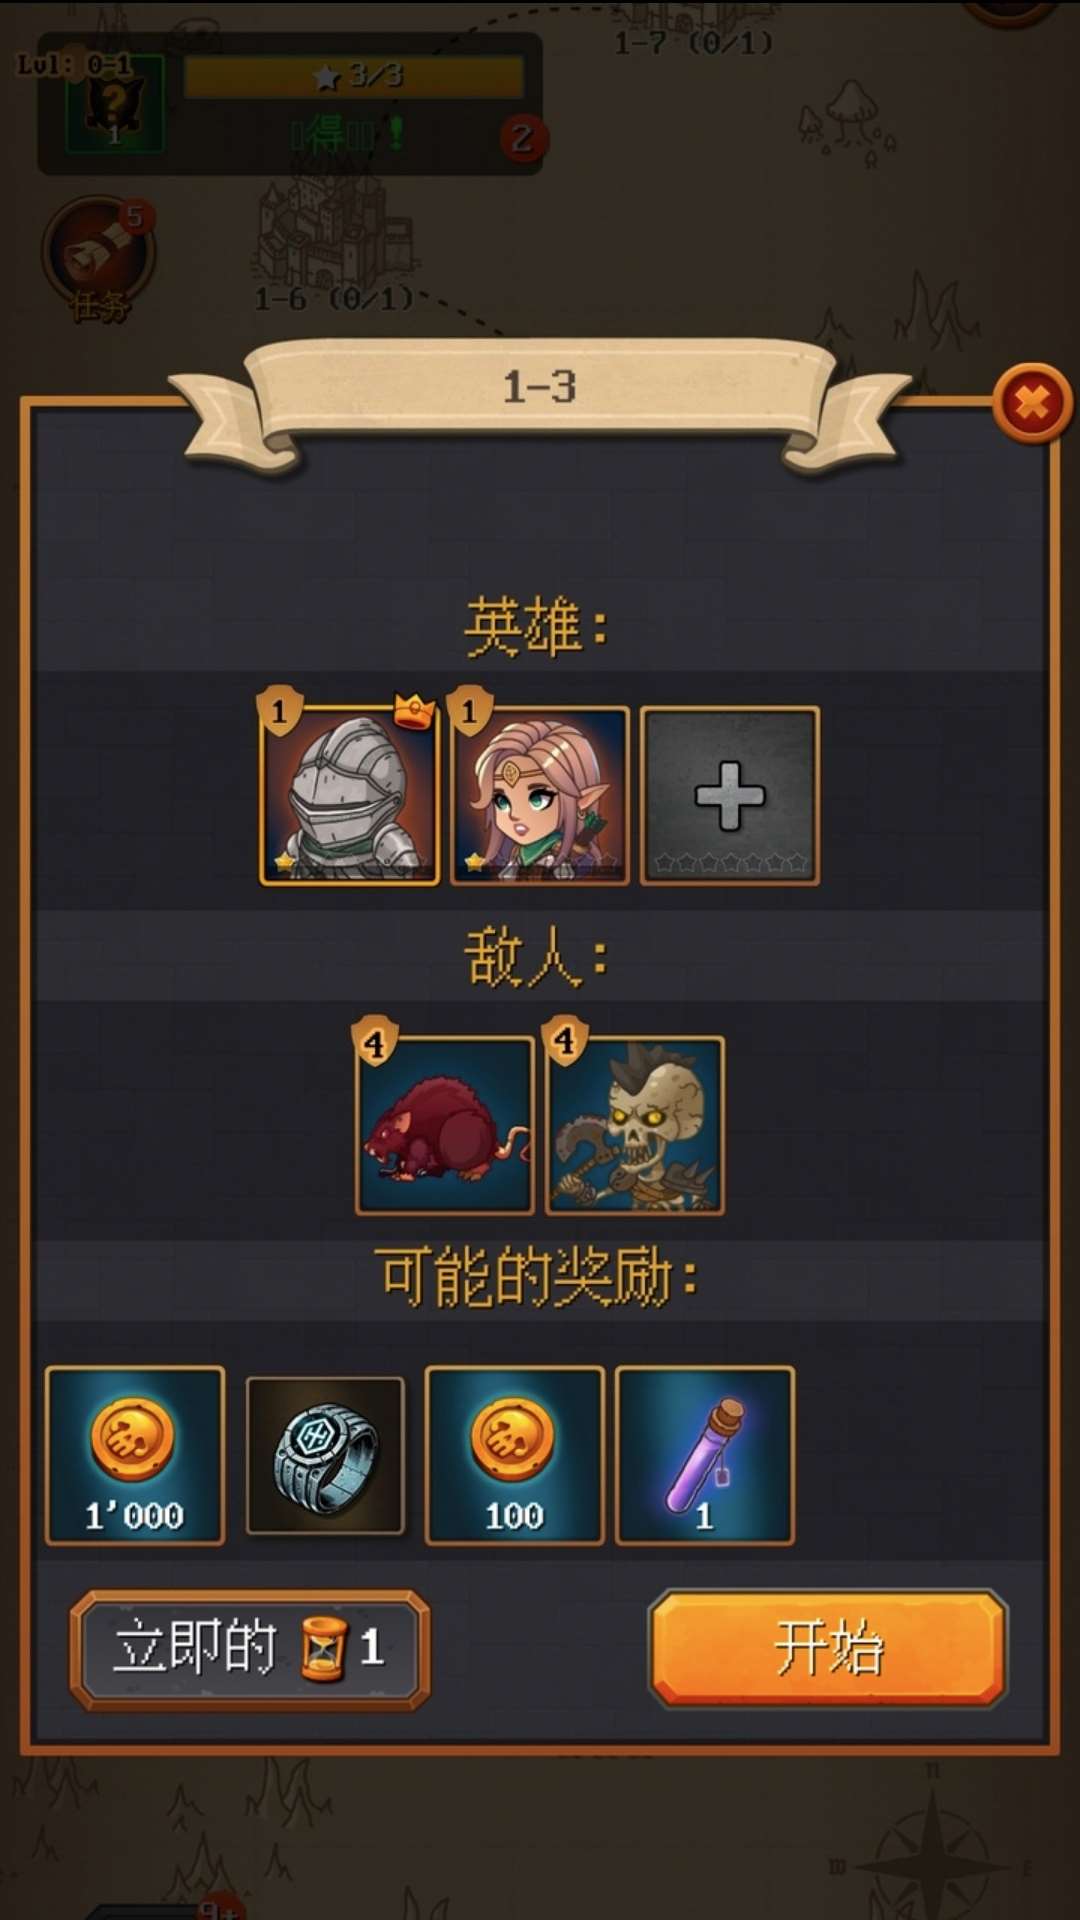This screenshot has width=1080, height=1920.
Task: Select the armored knight hero portrait
Action: tap(349, 795)
